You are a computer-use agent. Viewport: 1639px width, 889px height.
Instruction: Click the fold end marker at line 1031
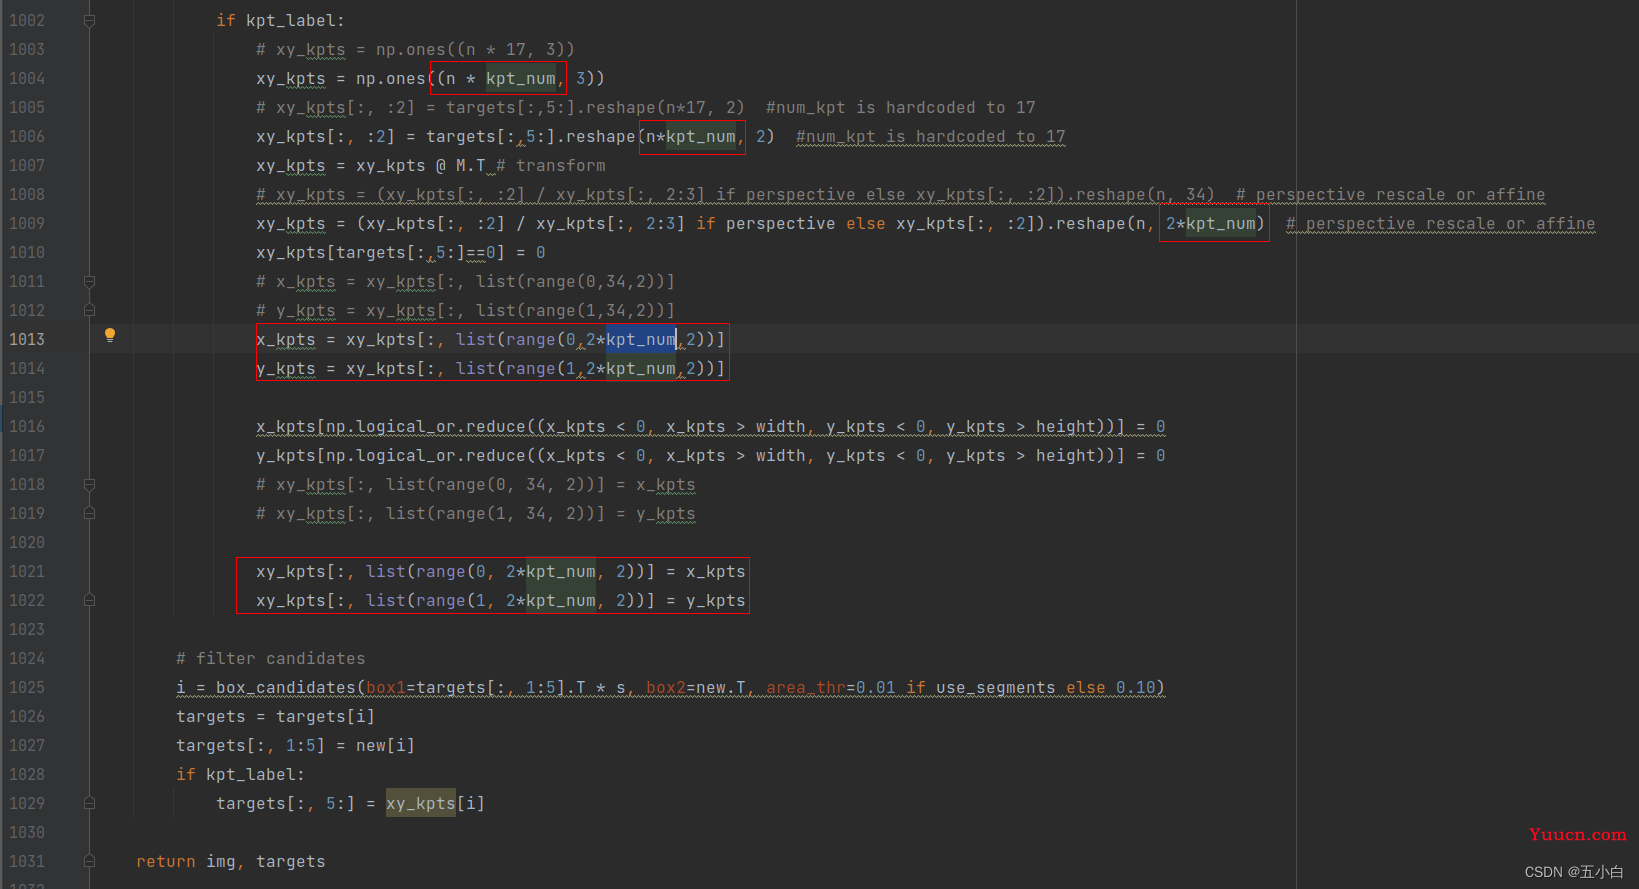[89, 861]
